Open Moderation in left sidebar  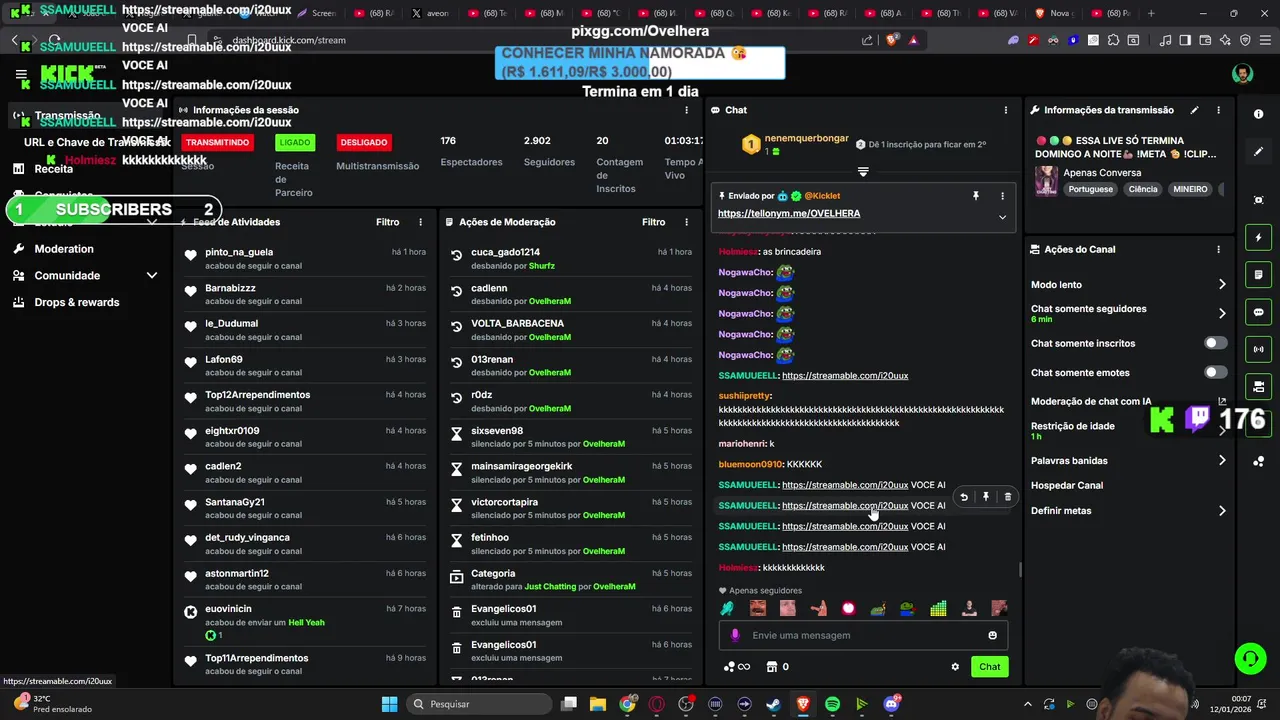64,249
